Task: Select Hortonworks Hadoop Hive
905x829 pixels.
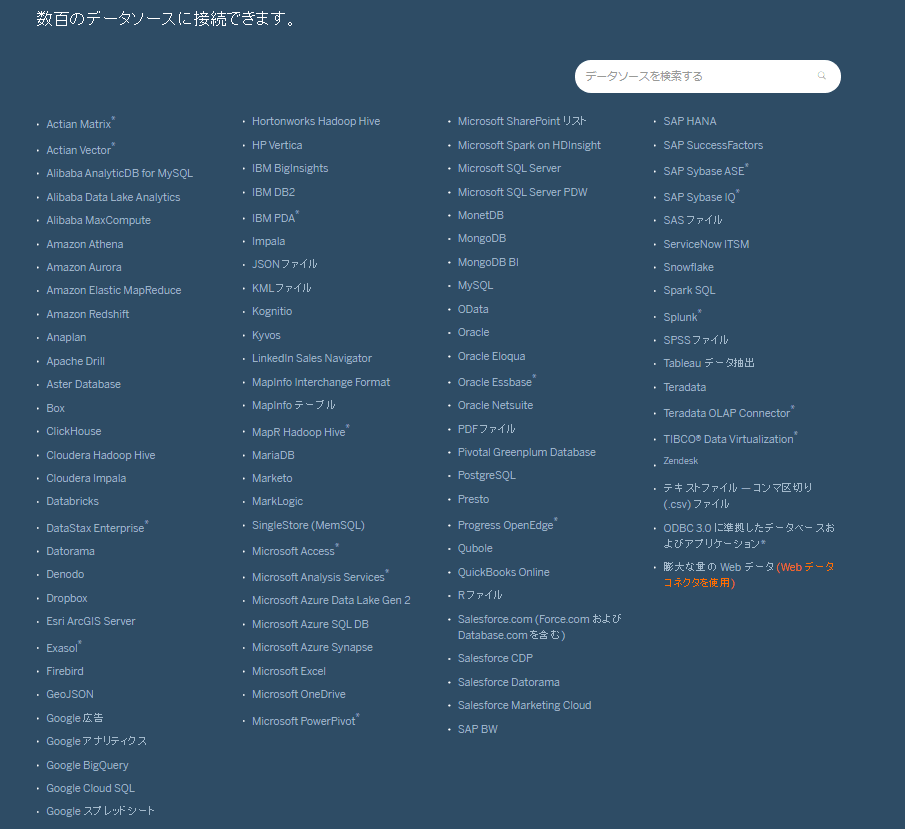Action: (316, 121)
